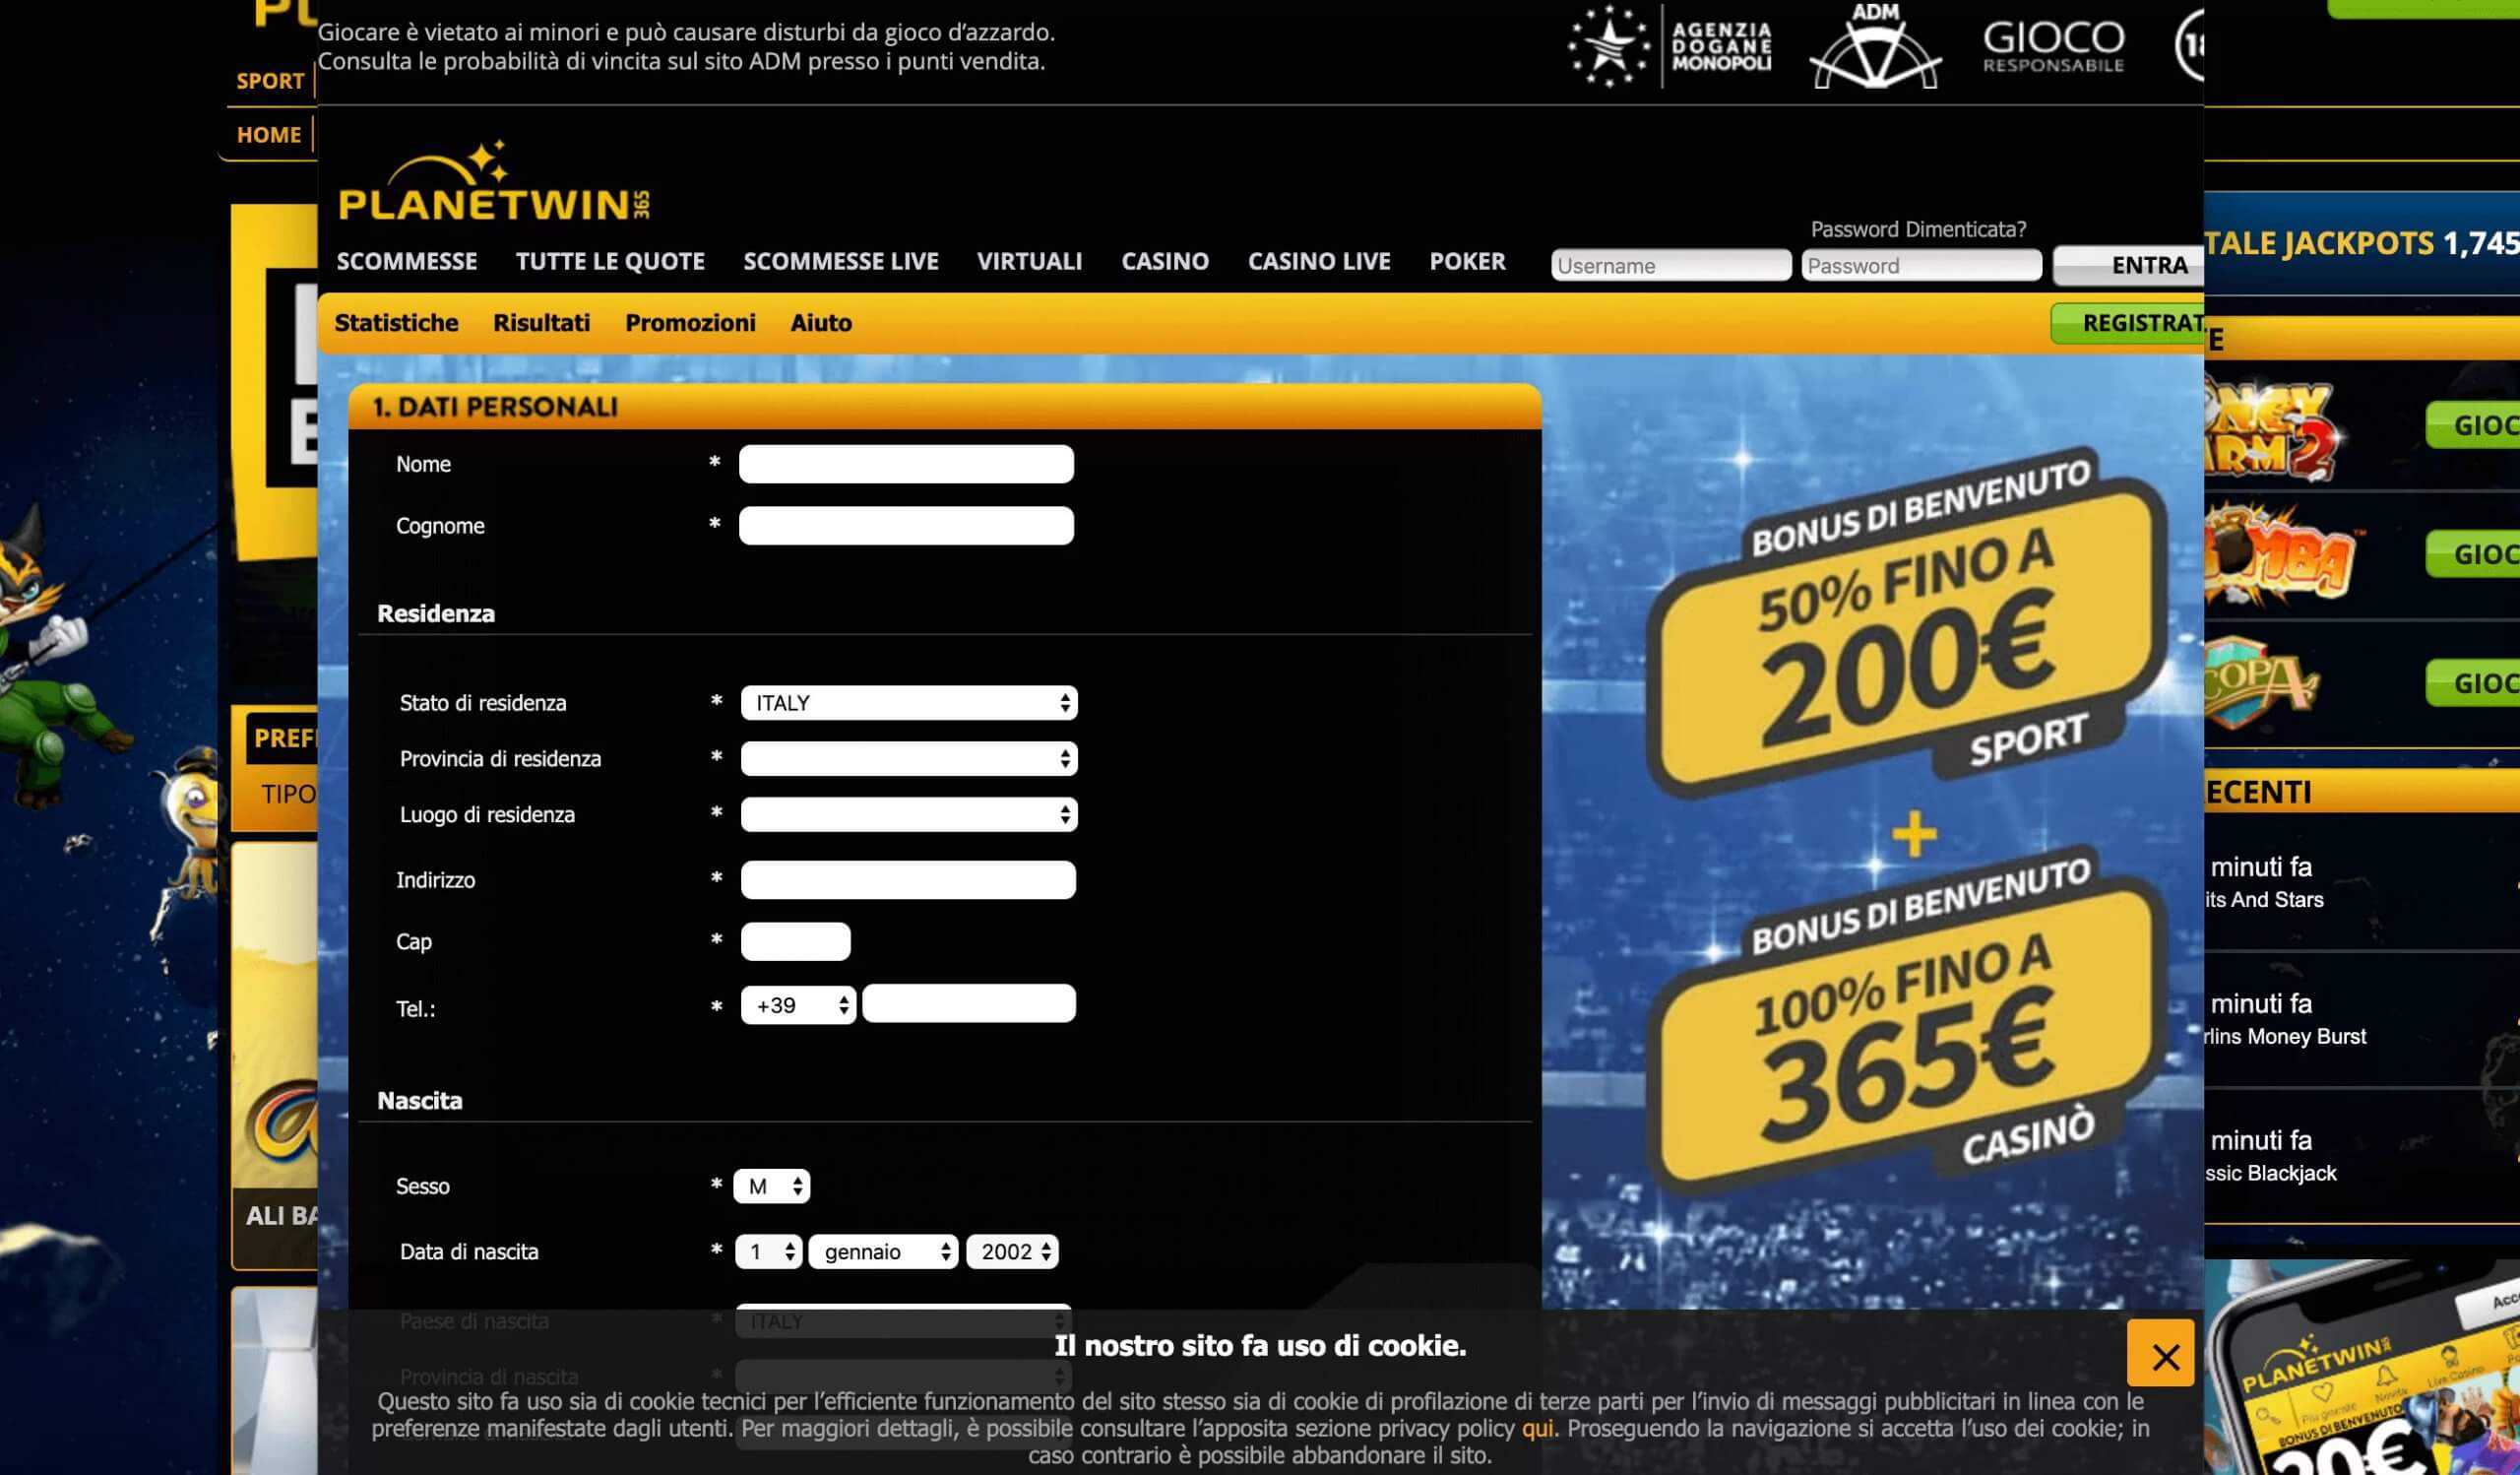Open the Gioco Responsabile logo
The width and height of the screenshot is (2520, 1475).
click(x=2053, y=46)
